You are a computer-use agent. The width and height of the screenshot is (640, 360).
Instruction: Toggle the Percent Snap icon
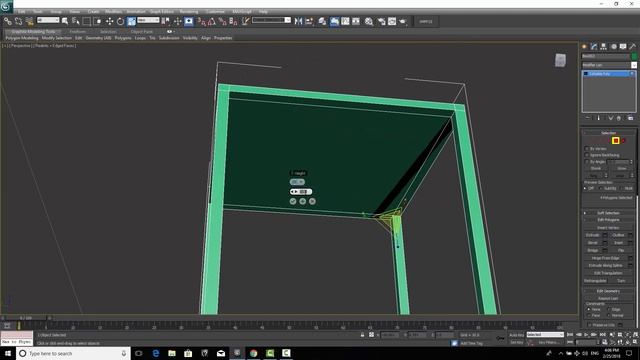tap(222, 21)
